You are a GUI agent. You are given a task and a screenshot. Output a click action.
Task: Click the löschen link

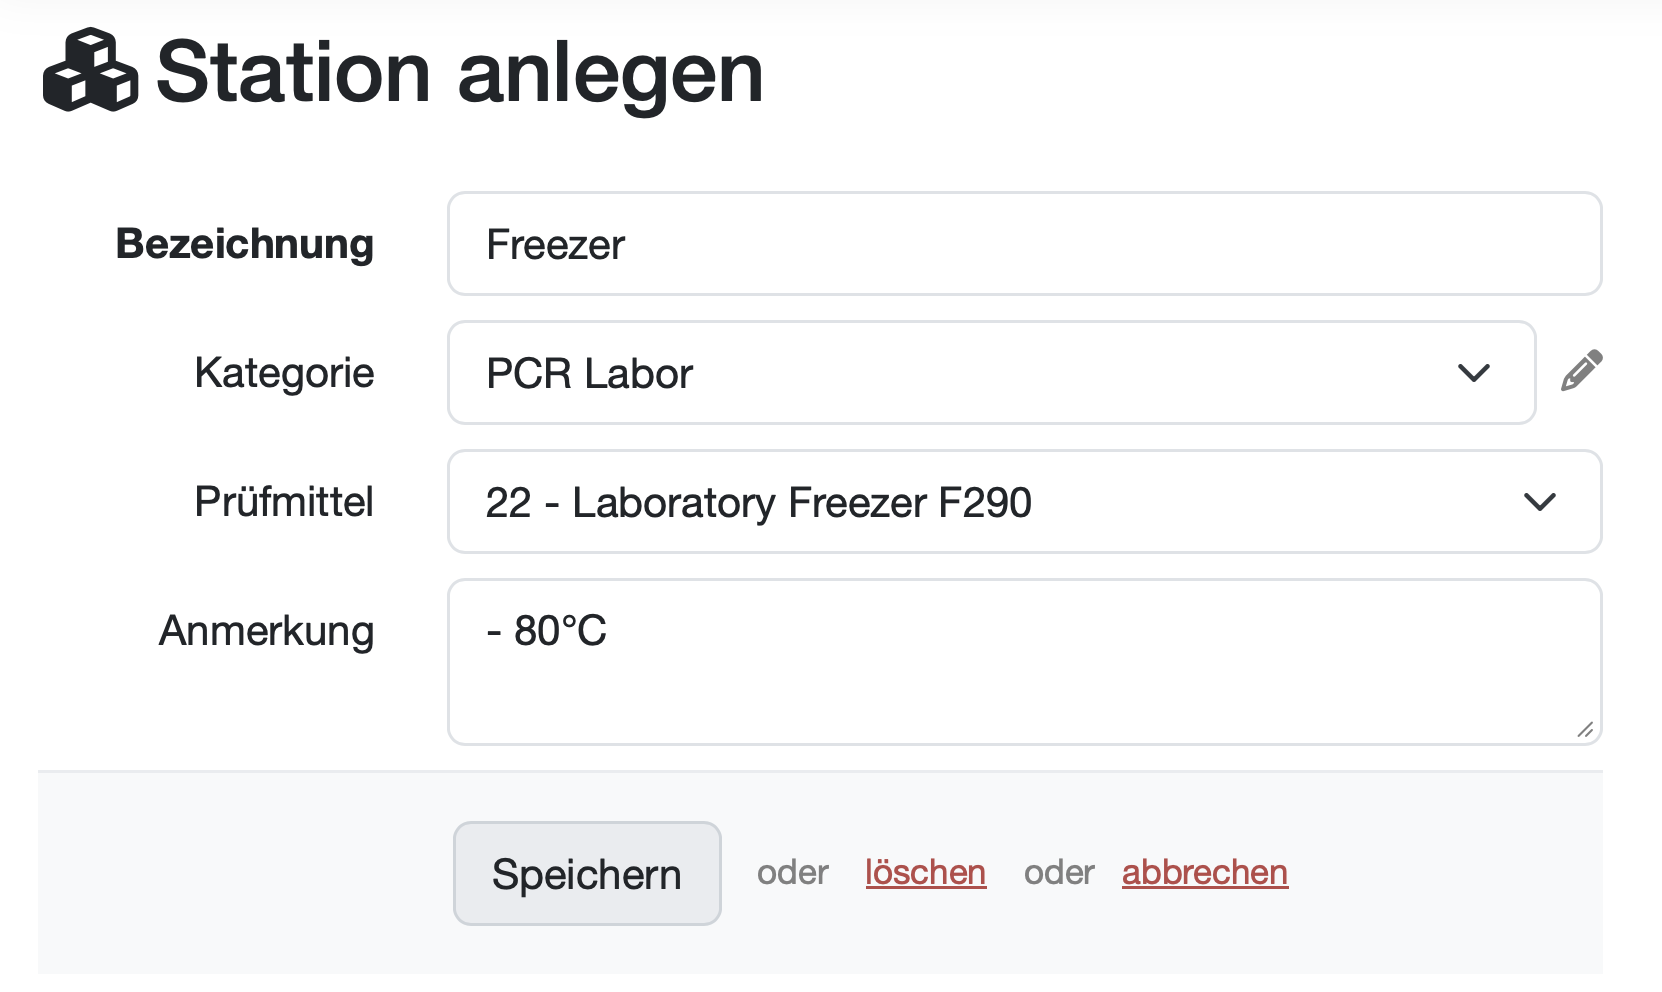tap(925, 872)
